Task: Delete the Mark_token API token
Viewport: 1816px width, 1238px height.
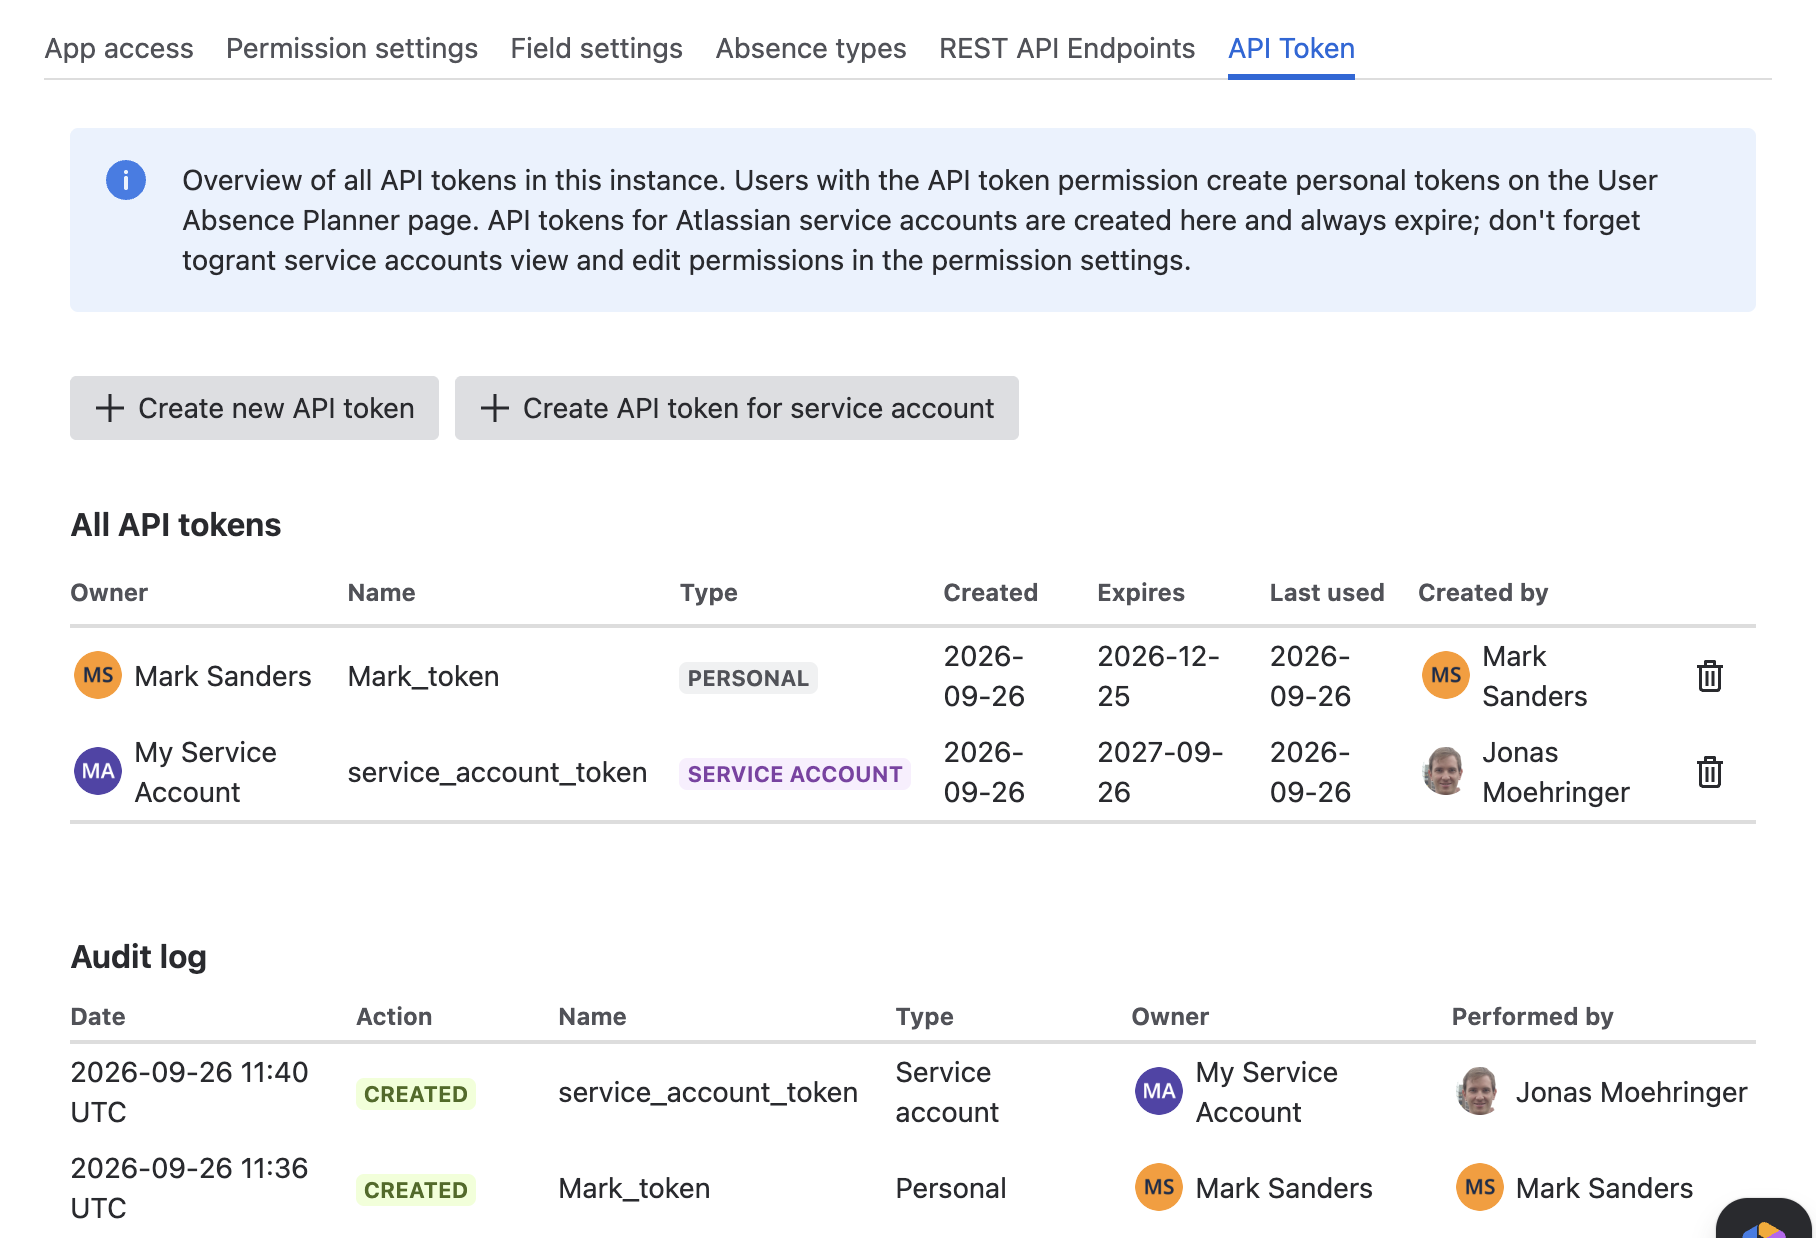Action: point(1709,676)
